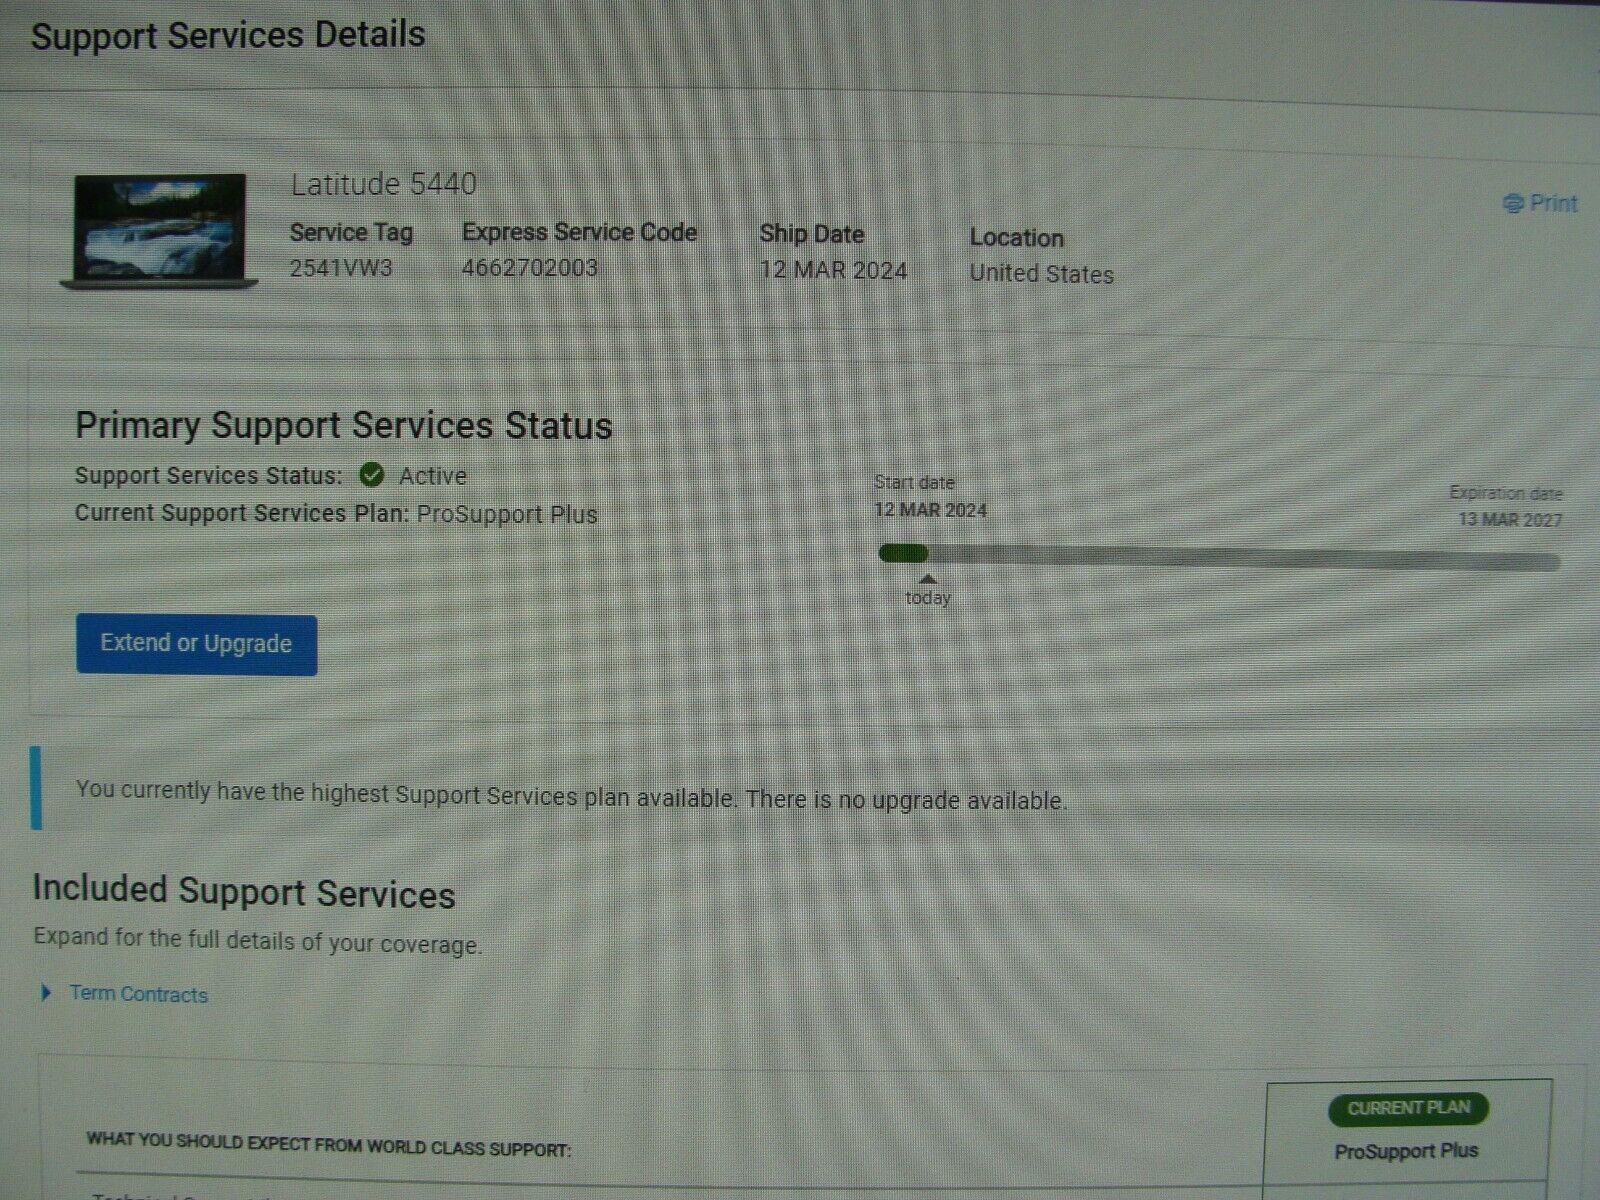This screenshot has height=1200, width=1600.
Task: Select express service code 4662702003
Action: pyautogui.click(x=530, y=268)
